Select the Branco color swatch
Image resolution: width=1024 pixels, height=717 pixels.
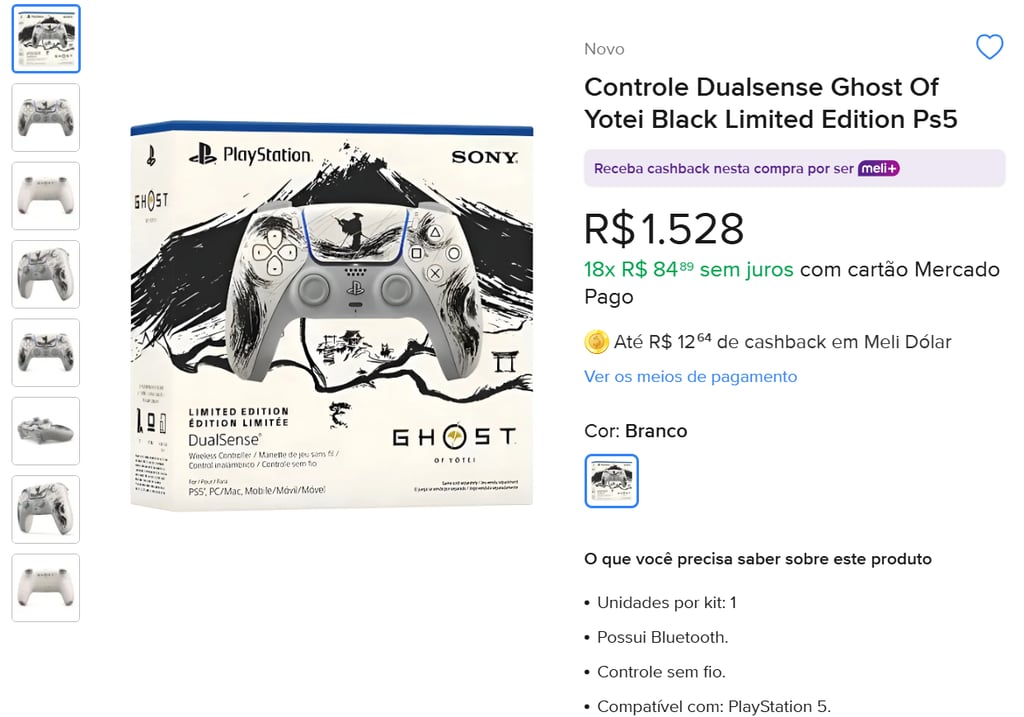[611, 481]
